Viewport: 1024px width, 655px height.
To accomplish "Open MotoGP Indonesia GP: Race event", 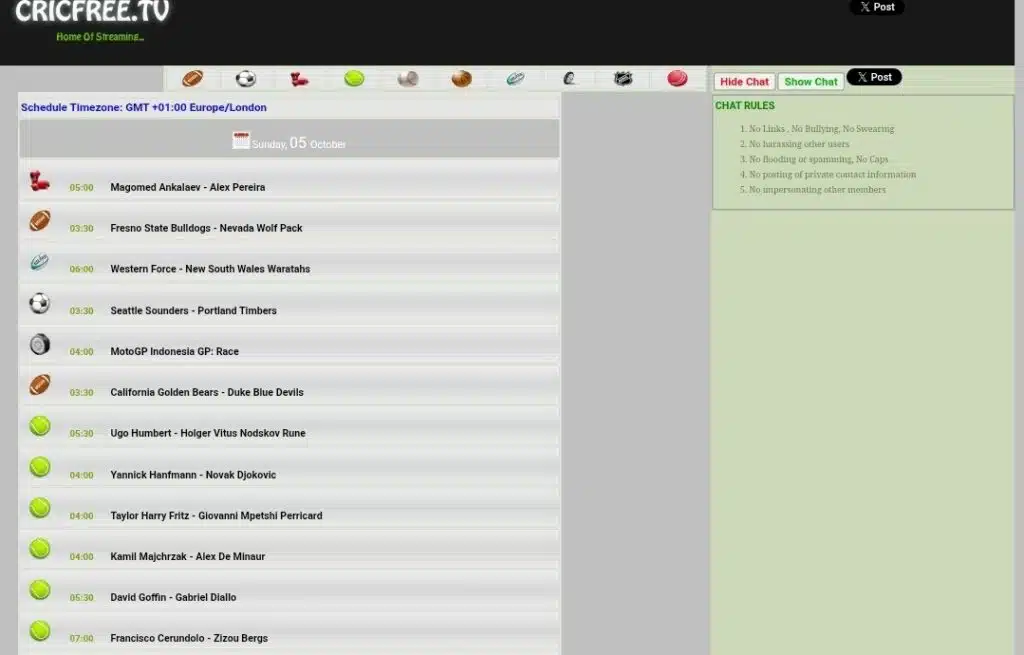I will click(174, 352).
